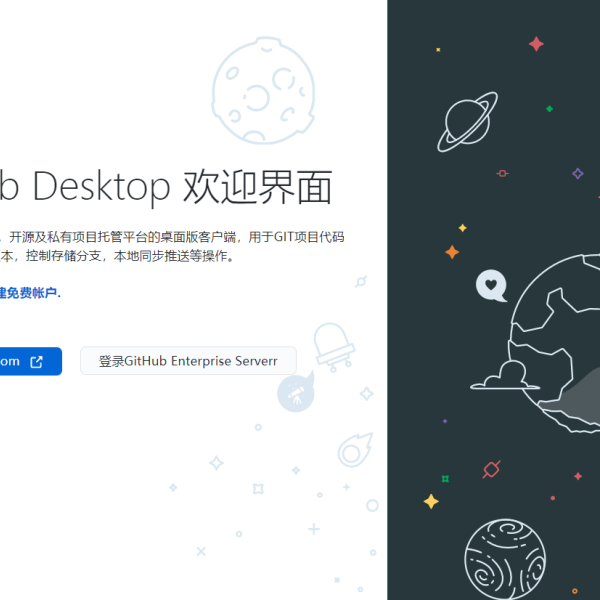Click the 登录GitHub Enterprise Serverr button

pyautogui.click(x=188, y=361)
